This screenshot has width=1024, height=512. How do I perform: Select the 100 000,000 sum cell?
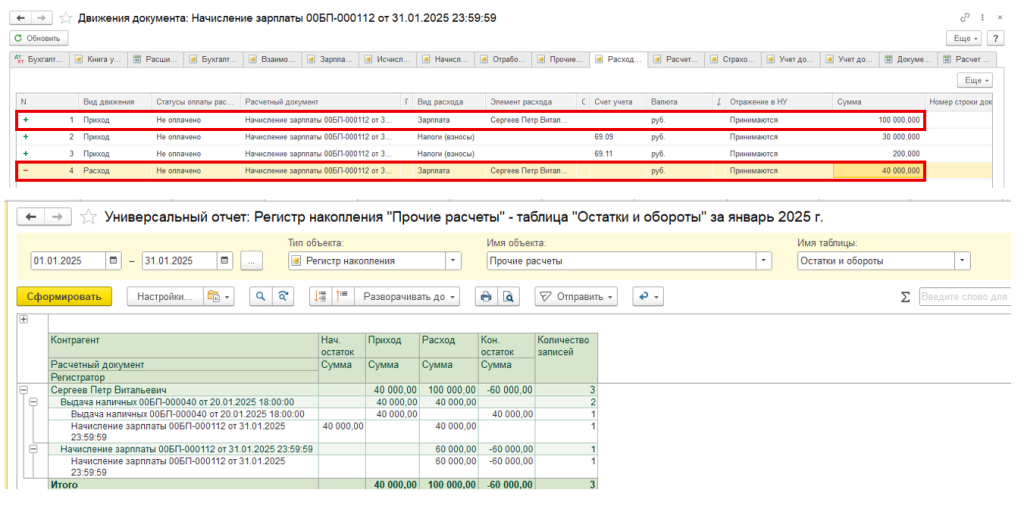879,120
